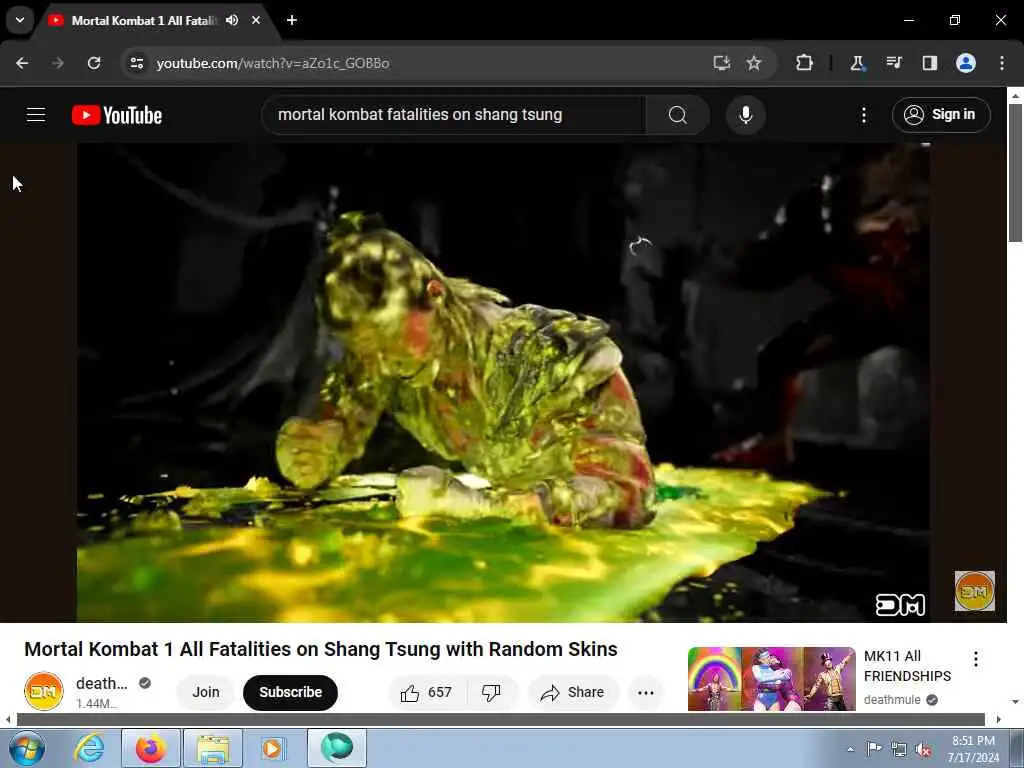Screen dimensions: 1024x768
Task: Open the MK11 All FRIENDSHIPS title link
Action: [x=907, y=666]
